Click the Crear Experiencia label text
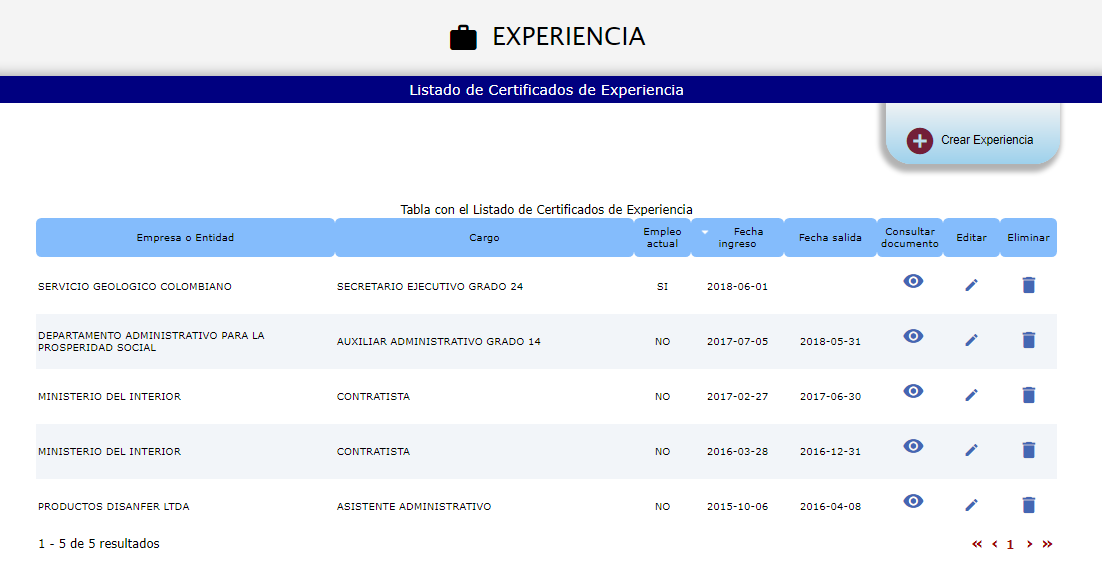The width and height of the screenshot is (1102, 569). pos(987,140)
